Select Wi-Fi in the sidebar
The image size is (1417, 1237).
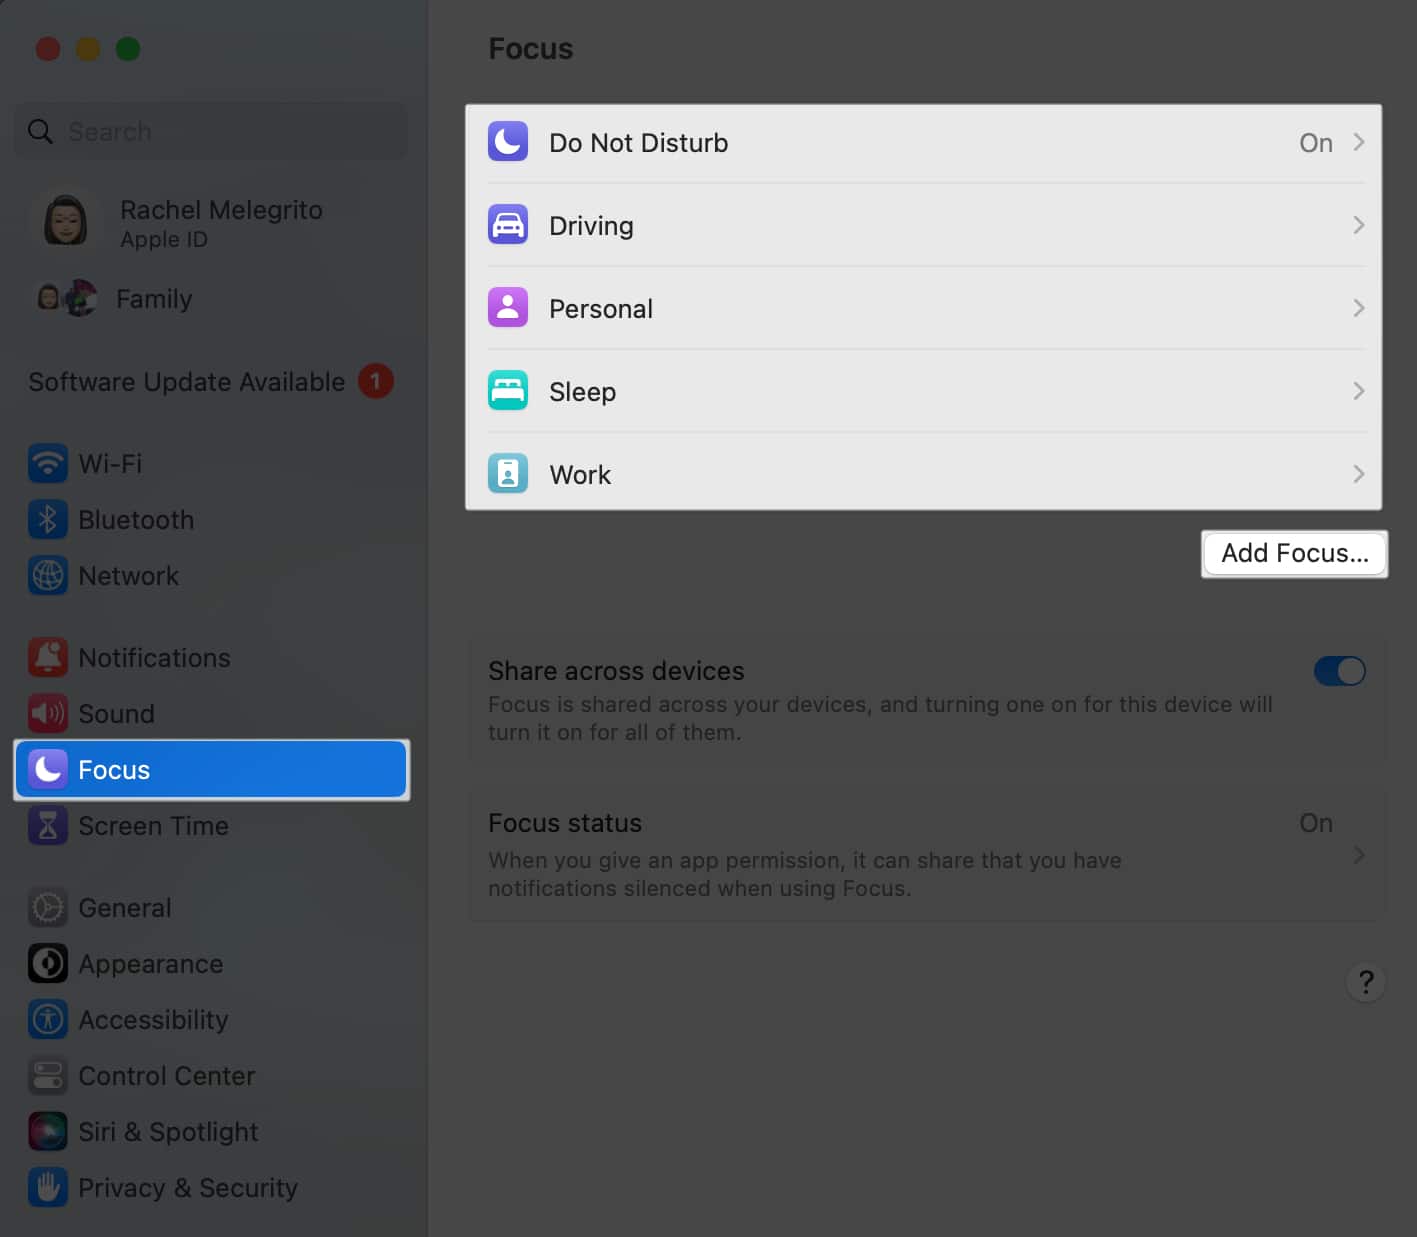pos(211,464)
